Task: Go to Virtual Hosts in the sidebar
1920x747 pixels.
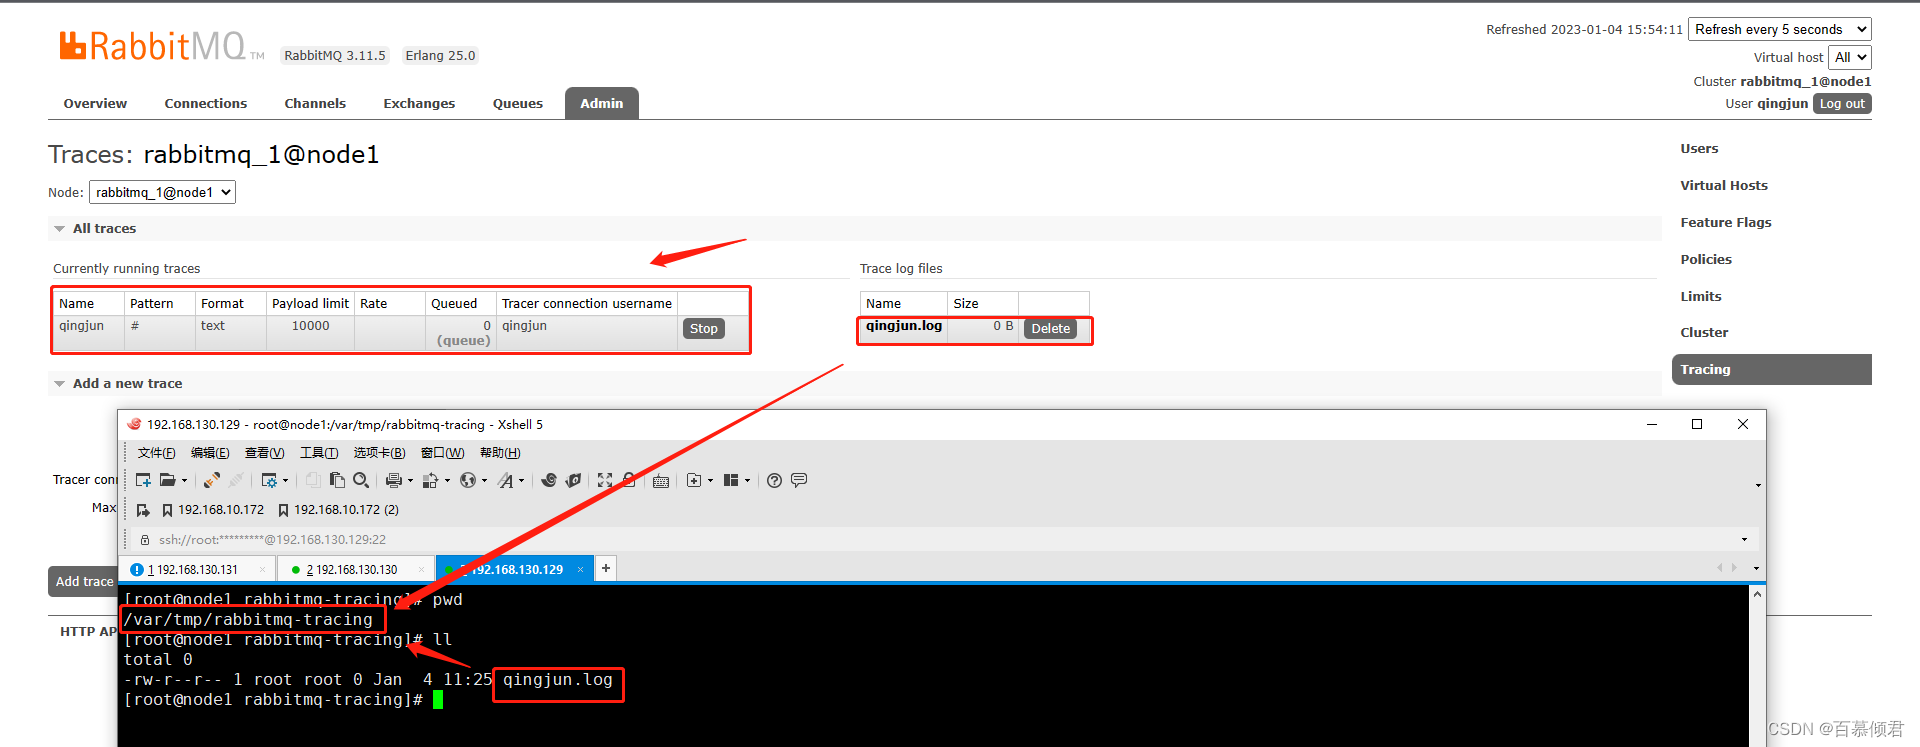Action: [x=1724, y=185]
